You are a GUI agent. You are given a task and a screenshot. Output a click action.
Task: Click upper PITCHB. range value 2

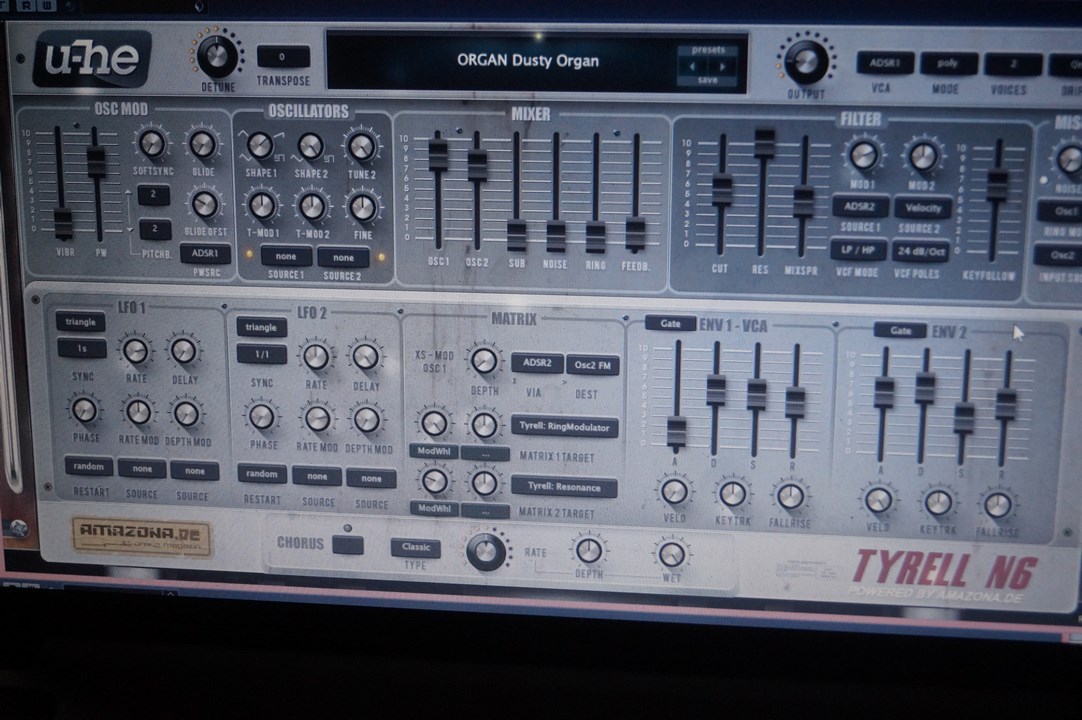tap(153, 195)
